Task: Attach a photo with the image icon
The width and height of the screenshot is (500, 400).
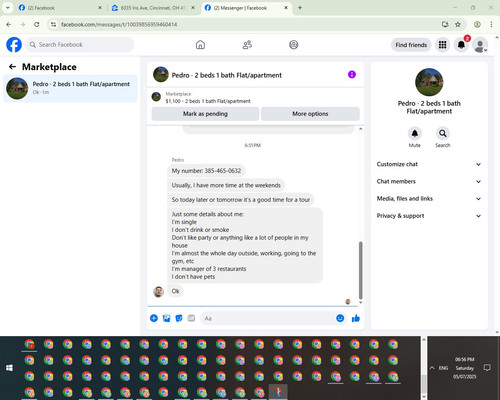Action: click(166, 318)
